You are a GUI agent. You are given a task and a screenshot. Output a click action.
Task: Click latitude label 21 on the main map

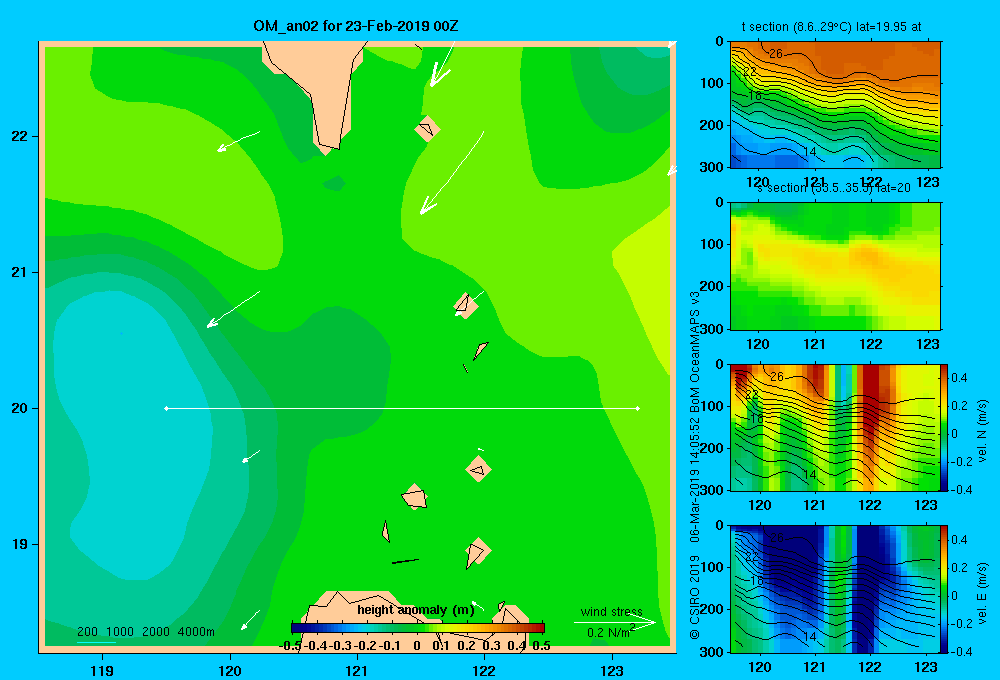click(x=20, y=272)
